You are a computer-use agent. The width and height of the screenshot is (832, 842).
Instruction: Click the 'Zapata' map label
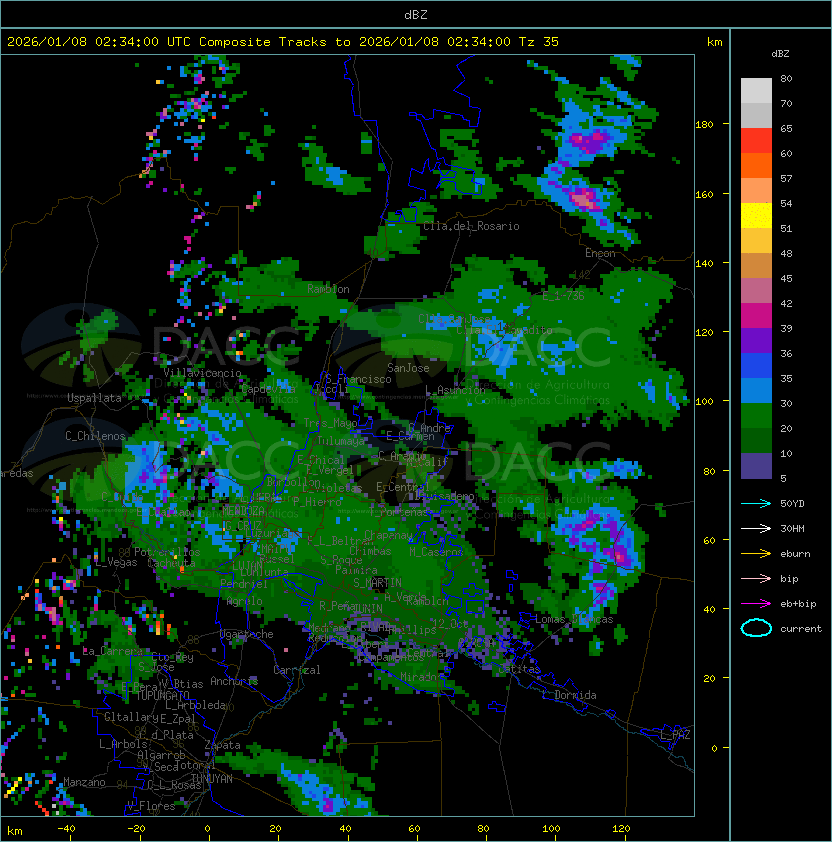click(x=222, y=745)
